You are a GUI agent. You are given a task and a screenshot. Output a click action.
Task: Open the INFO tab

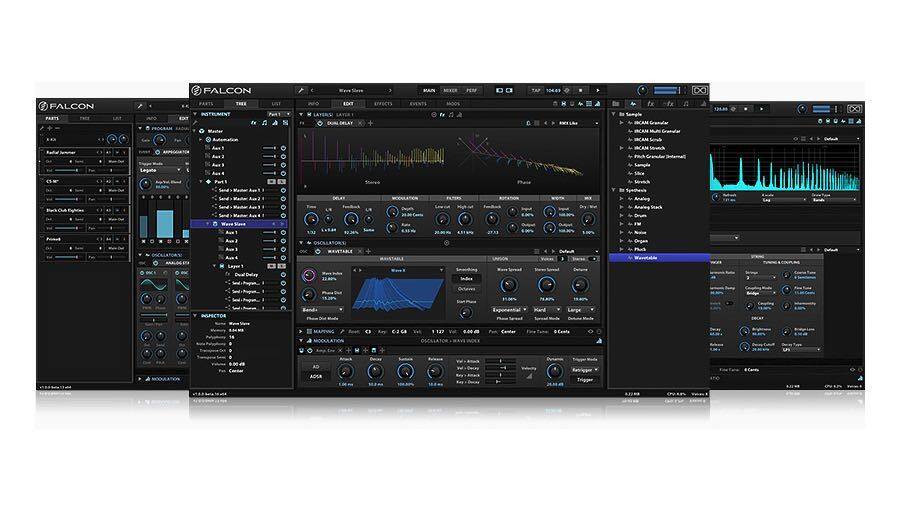point(313,104)
